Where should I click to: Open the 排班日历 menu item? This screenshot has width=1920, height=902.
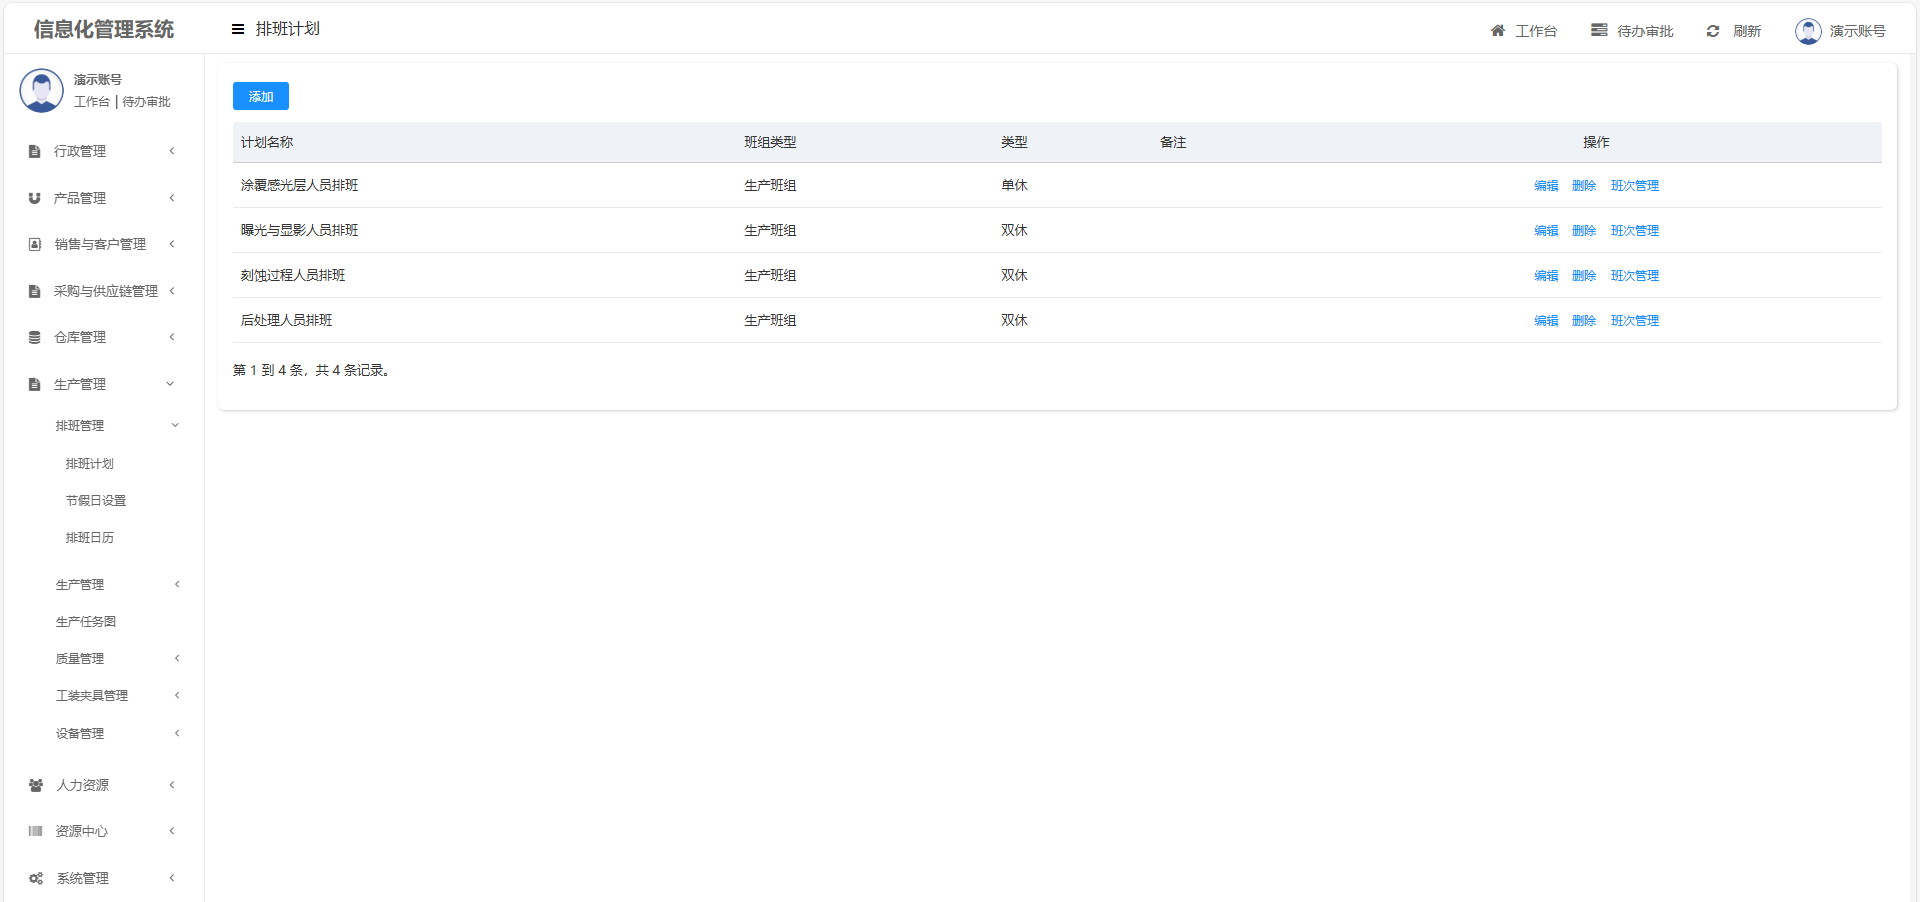(90, 538)
